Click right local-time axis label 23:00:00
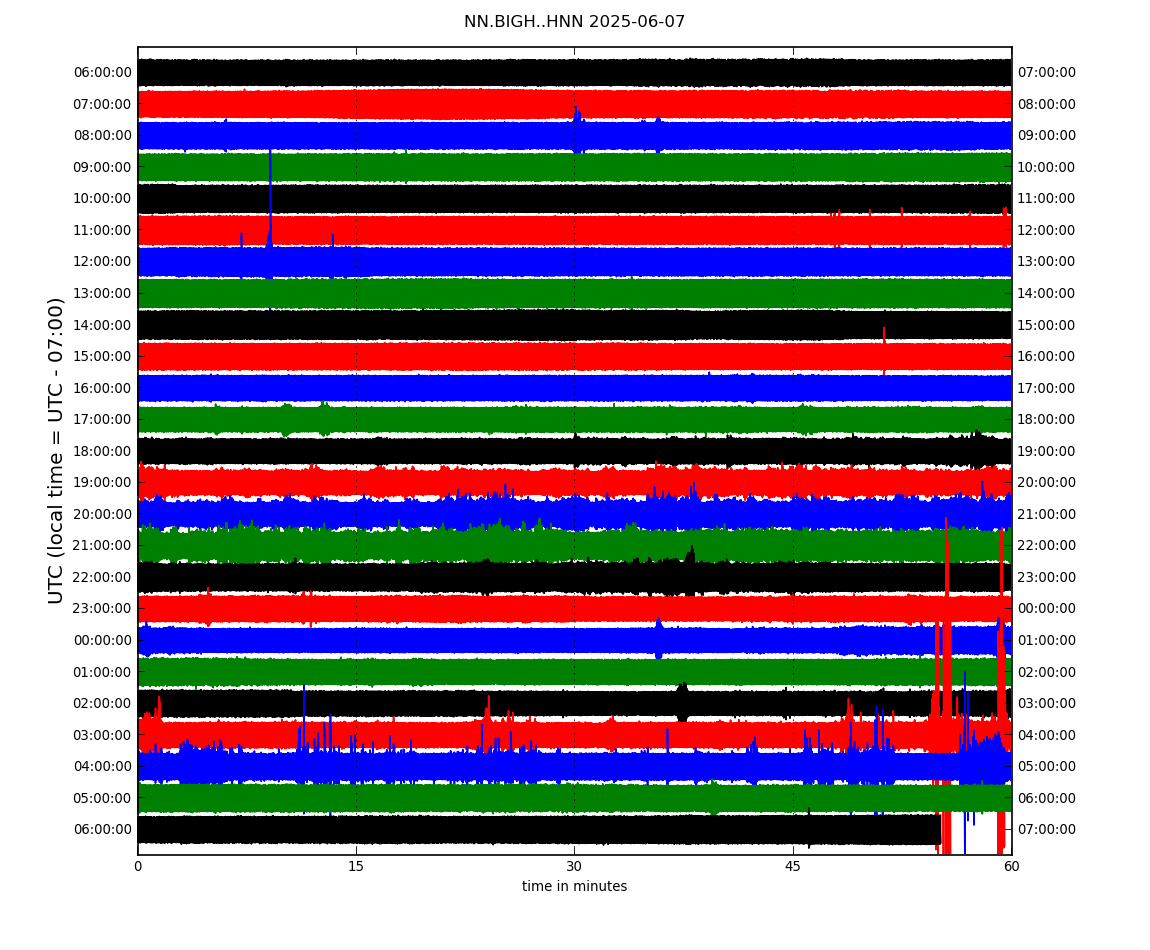Screen dimensions: 1150x950 pos(1047,577)
